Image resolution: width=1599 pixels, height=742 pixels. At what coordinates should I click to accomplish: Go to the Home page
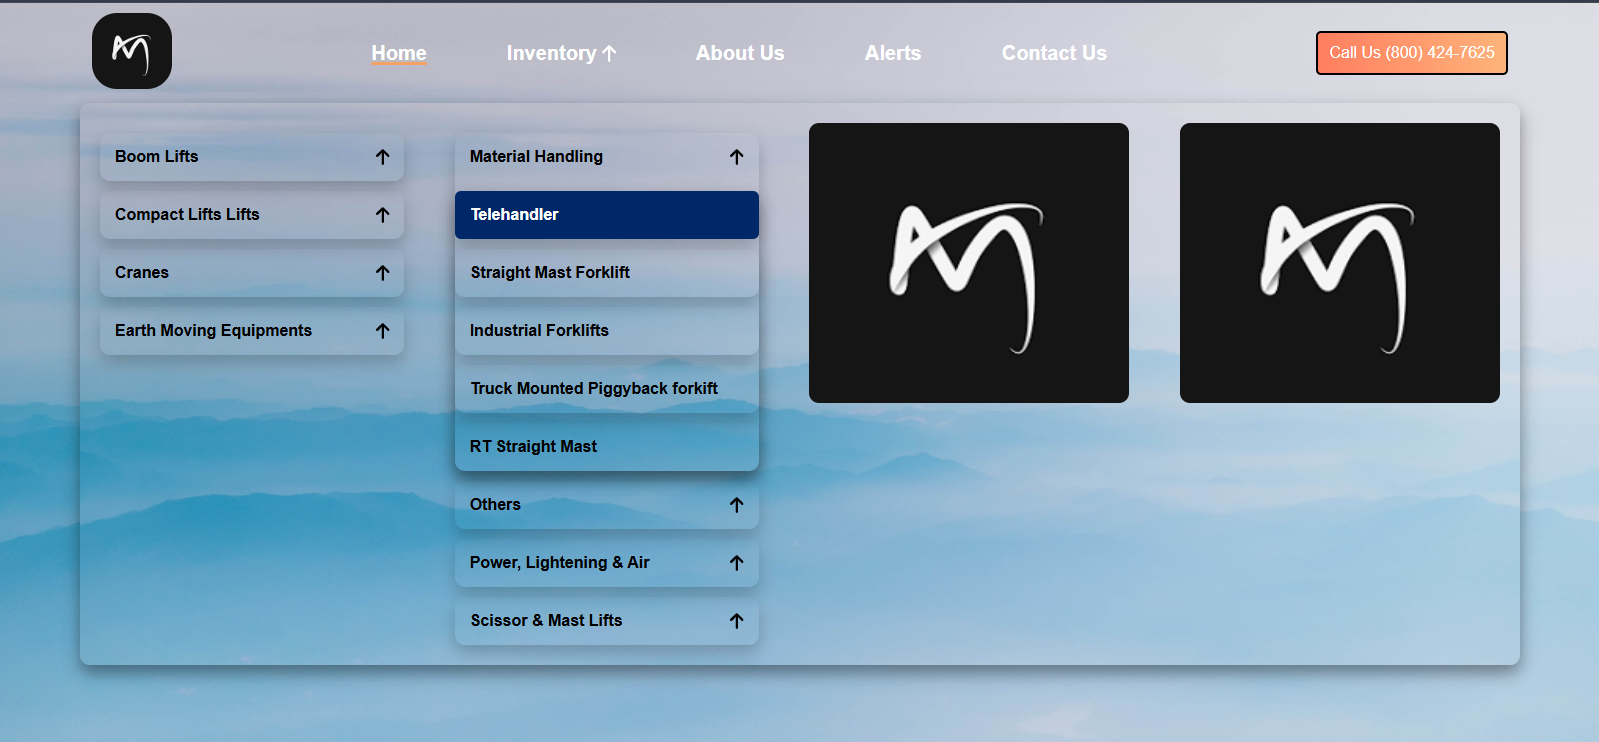[399, 53]
